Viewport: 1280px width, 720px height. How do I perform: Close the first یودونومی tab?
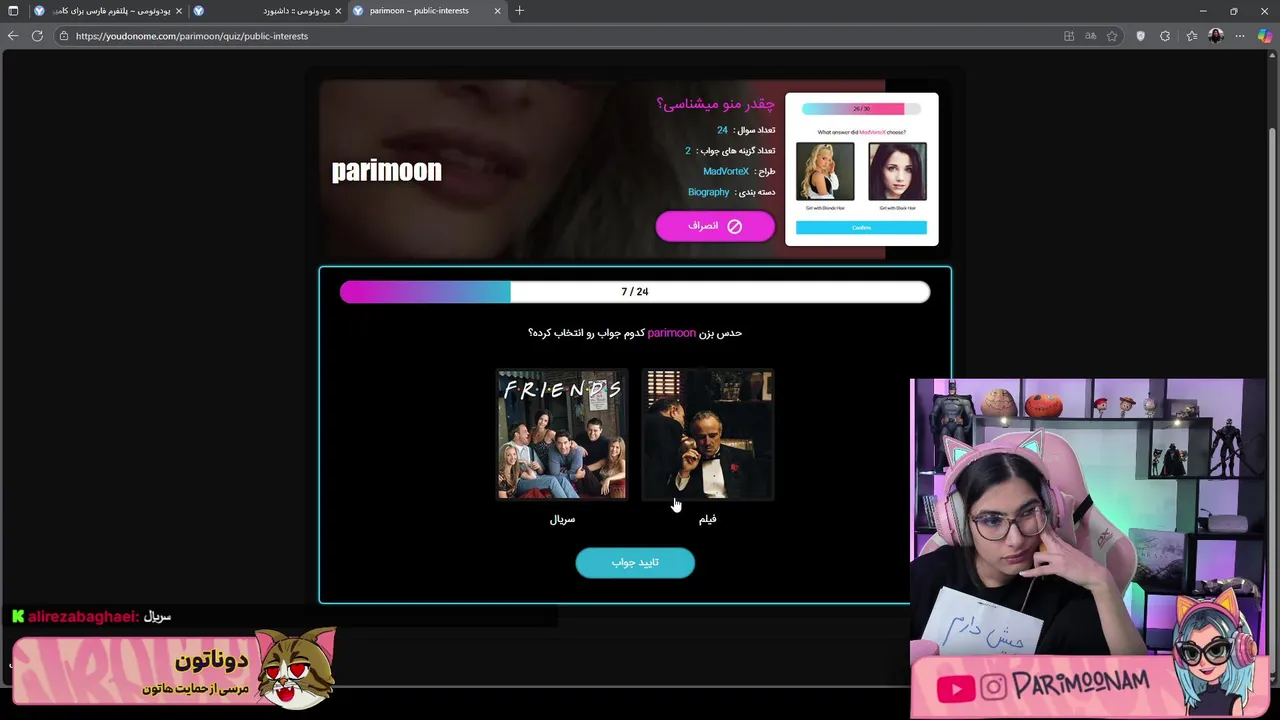[x=179, y=11]
